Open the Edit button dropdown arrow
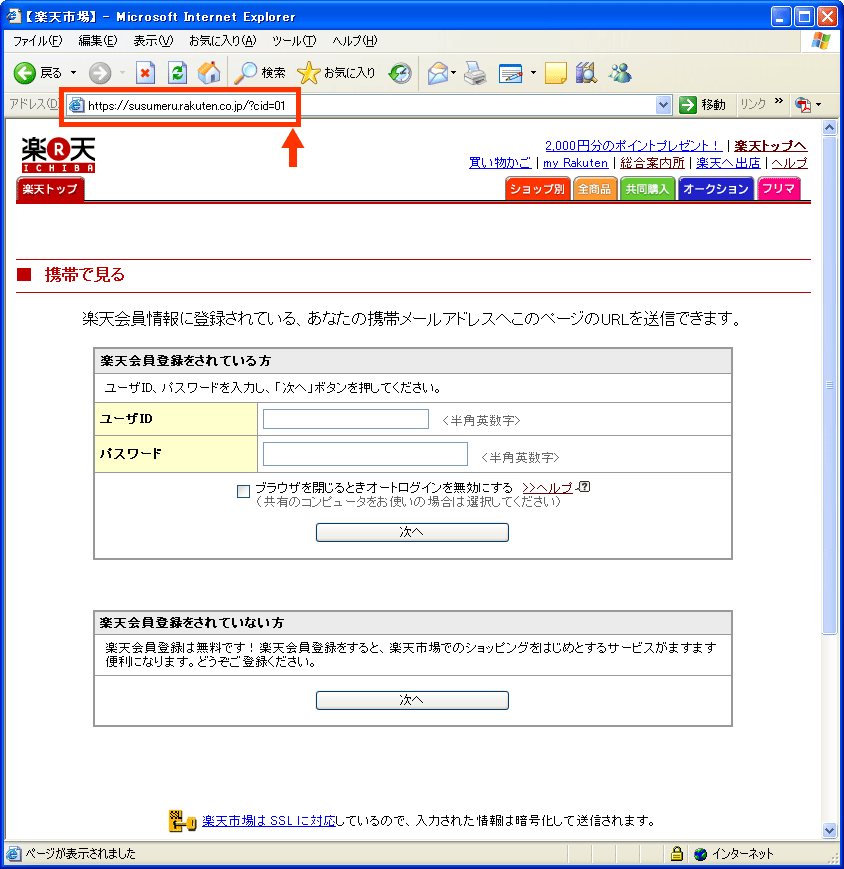The image size is (844, 869). pyautogui.click(x=533, y=73)
